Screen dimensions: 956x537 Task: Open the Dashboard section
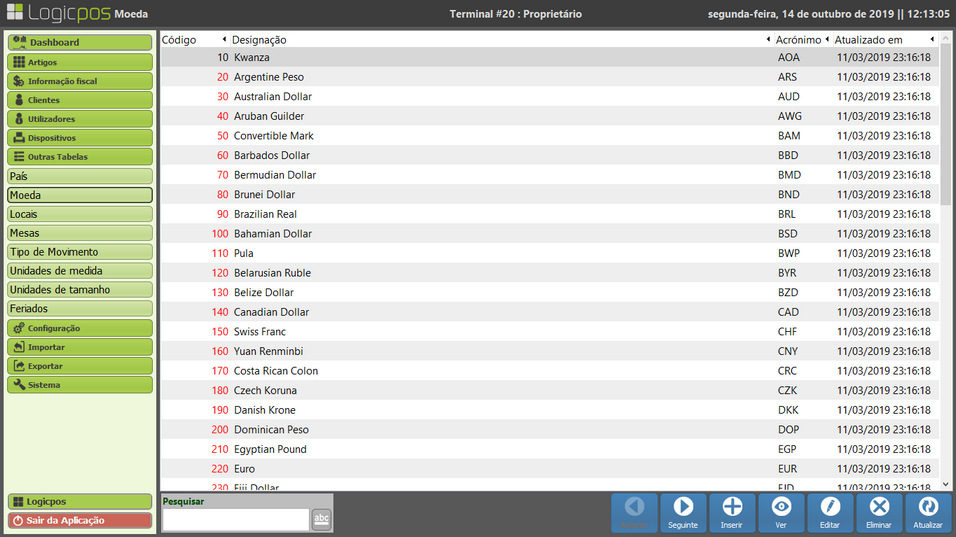coord(80,43)
